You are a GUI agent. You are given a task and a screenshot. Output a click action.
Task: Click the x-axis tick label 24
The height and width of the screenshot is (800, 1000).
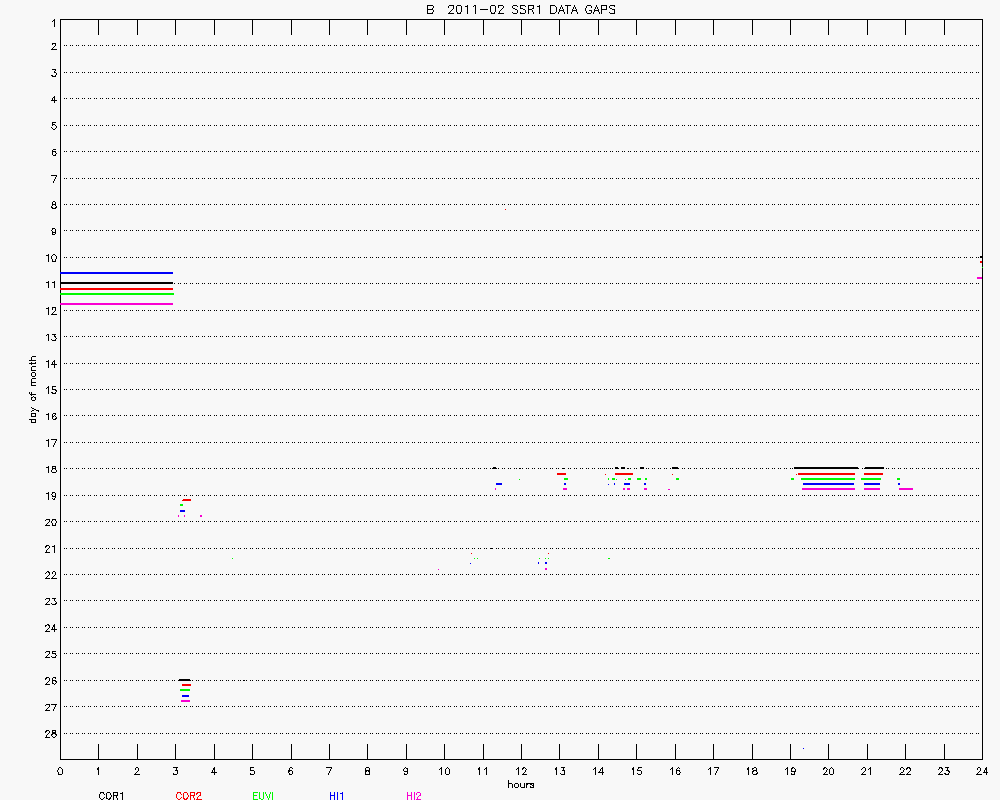[981, 771]
